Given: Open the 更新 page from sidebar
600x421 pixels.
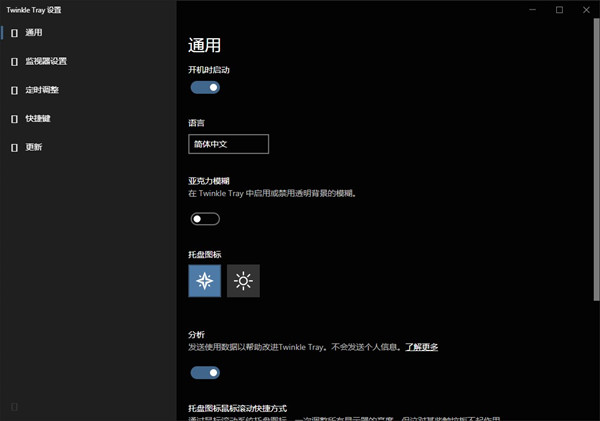Looking at the screenshot, I should (x=34, y=148).
